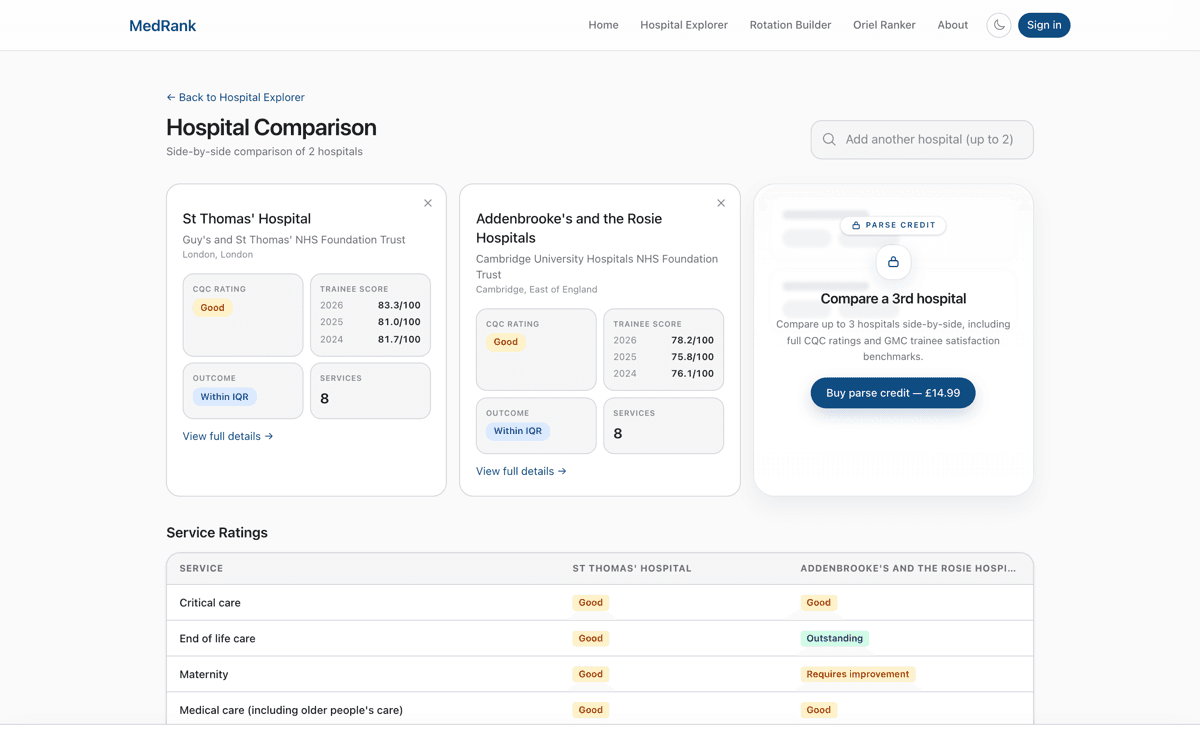
Task: Click St Thomas' CQC rating Good badge
Action: coord(212,308)
